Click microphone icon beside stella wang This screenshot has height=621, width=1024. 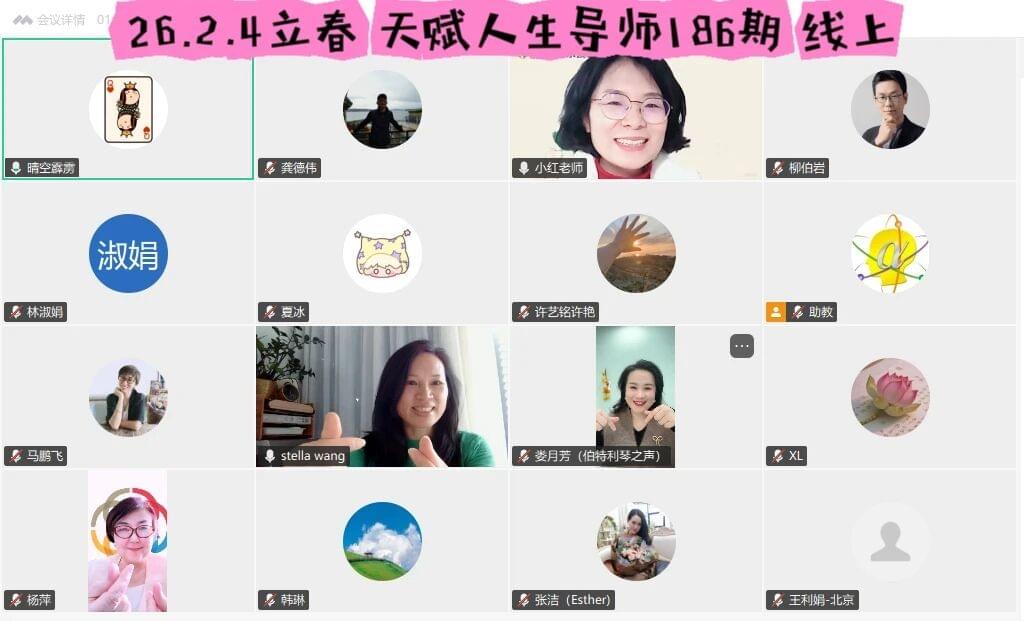[270, 456]
